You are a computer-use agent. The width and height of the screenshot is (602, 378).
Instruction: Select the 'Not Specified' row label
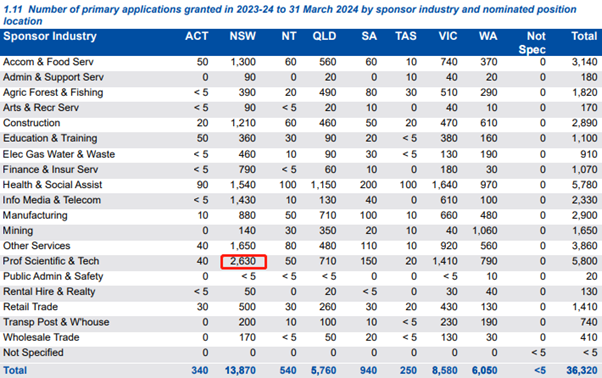coord(33,353)
